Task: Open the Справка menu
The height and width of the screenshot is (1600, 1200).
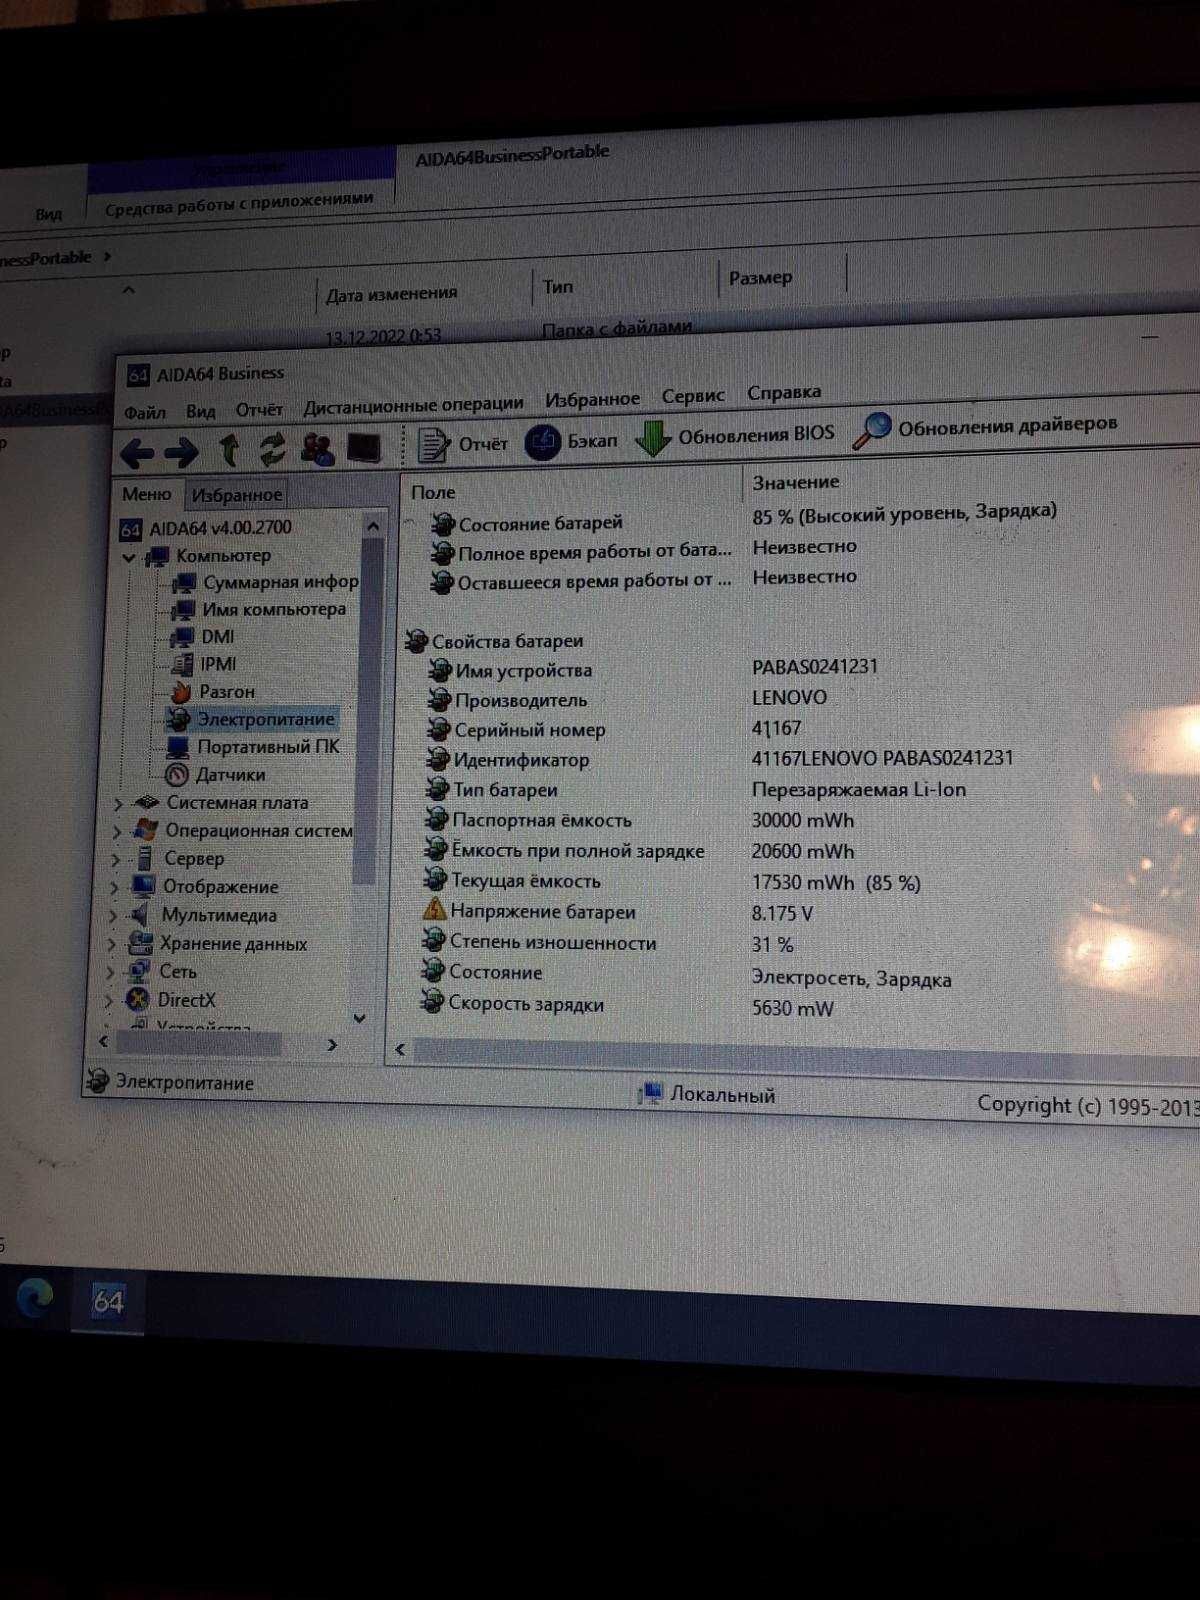Action: click(x=784, y=392)
